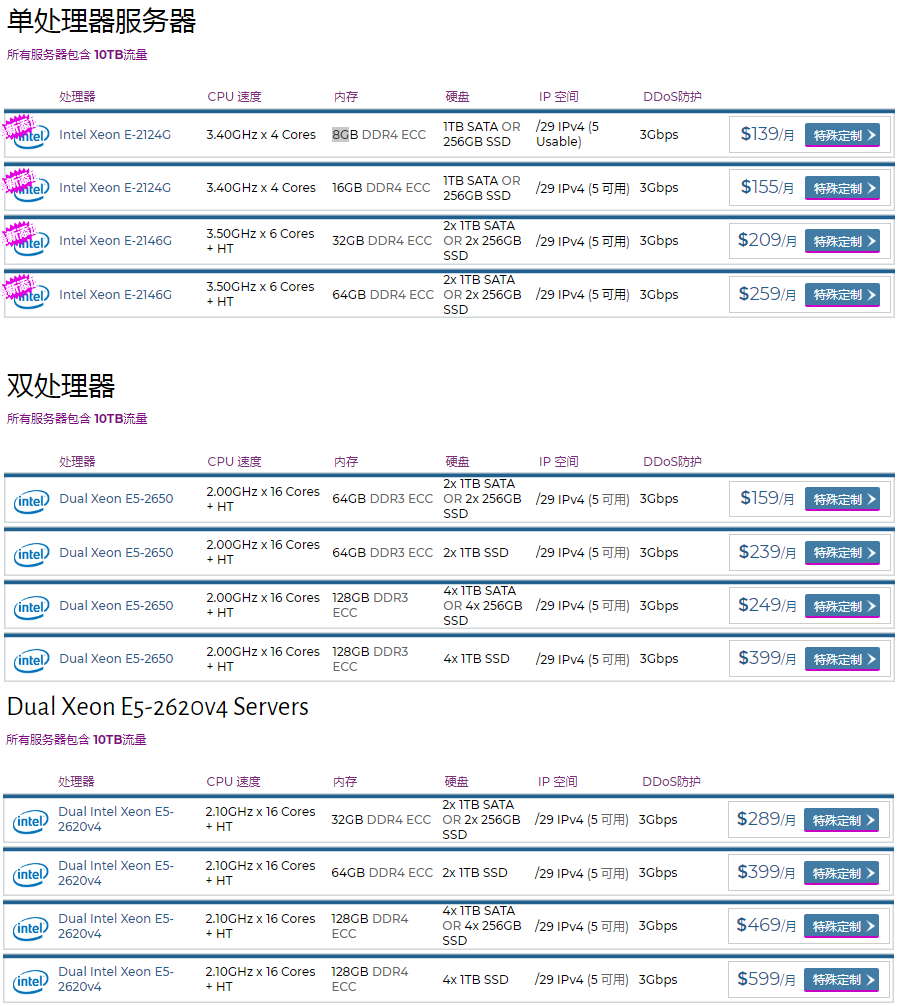Open Dual Xeon E5-2650 name in $239 row
The width and height of the screenshot is (901, 1007).
pos(116,552)
